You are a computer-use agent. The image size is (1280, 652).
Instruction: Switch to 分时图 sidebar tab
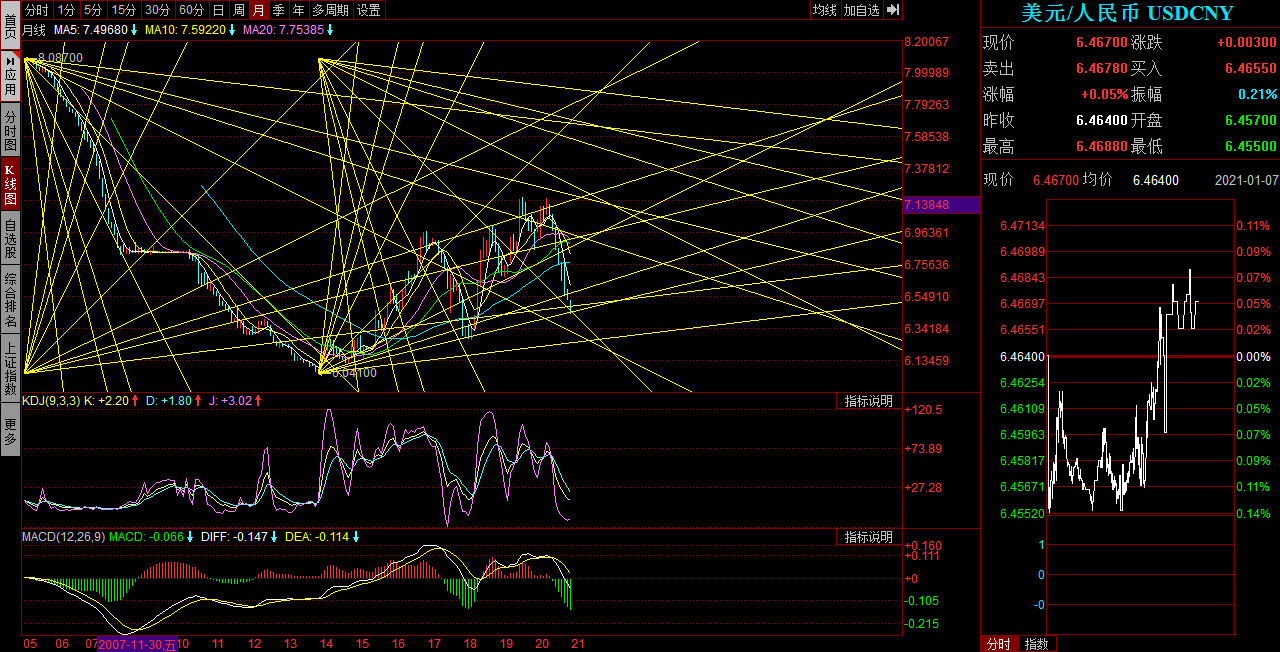tap(10, 128)
